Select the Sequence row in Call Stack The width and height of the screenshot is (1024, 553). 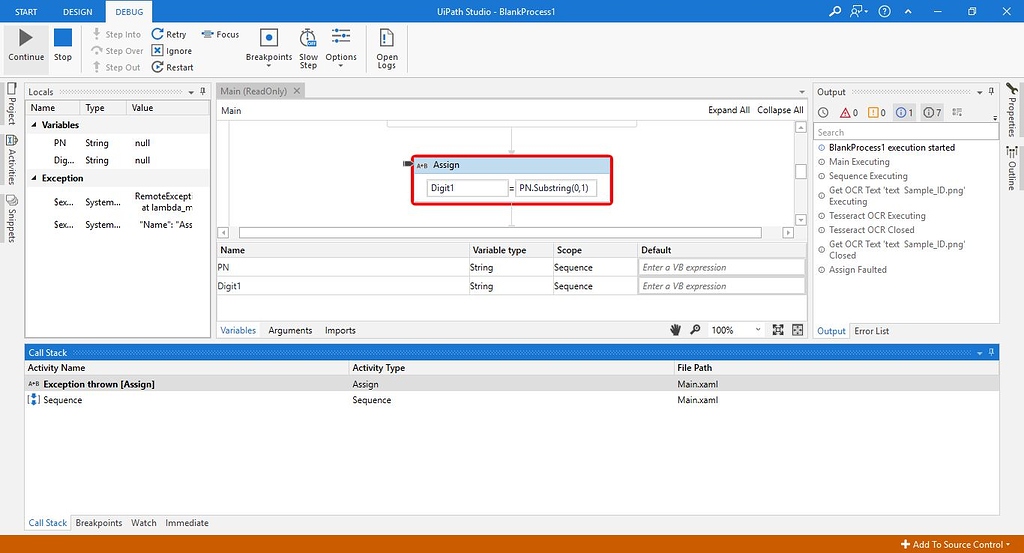pyautogui.click(x=511, y=400)
